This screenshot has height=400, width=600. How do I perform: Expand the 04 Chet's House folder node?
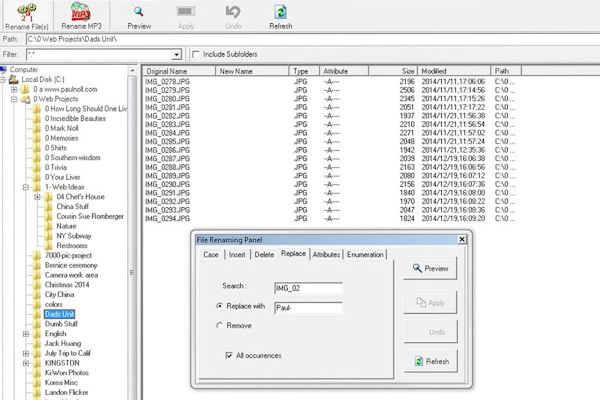pos(38,197)
